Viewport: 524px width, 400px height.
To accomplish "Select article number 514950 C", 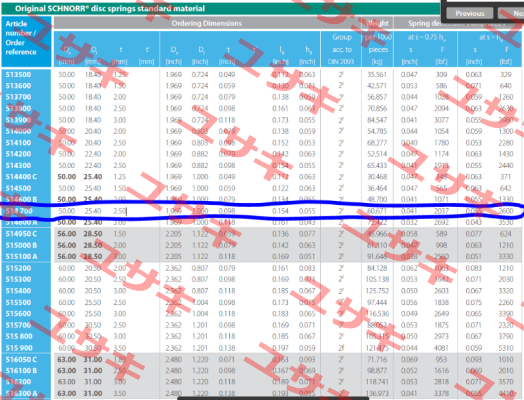I will tap(21, 234).
